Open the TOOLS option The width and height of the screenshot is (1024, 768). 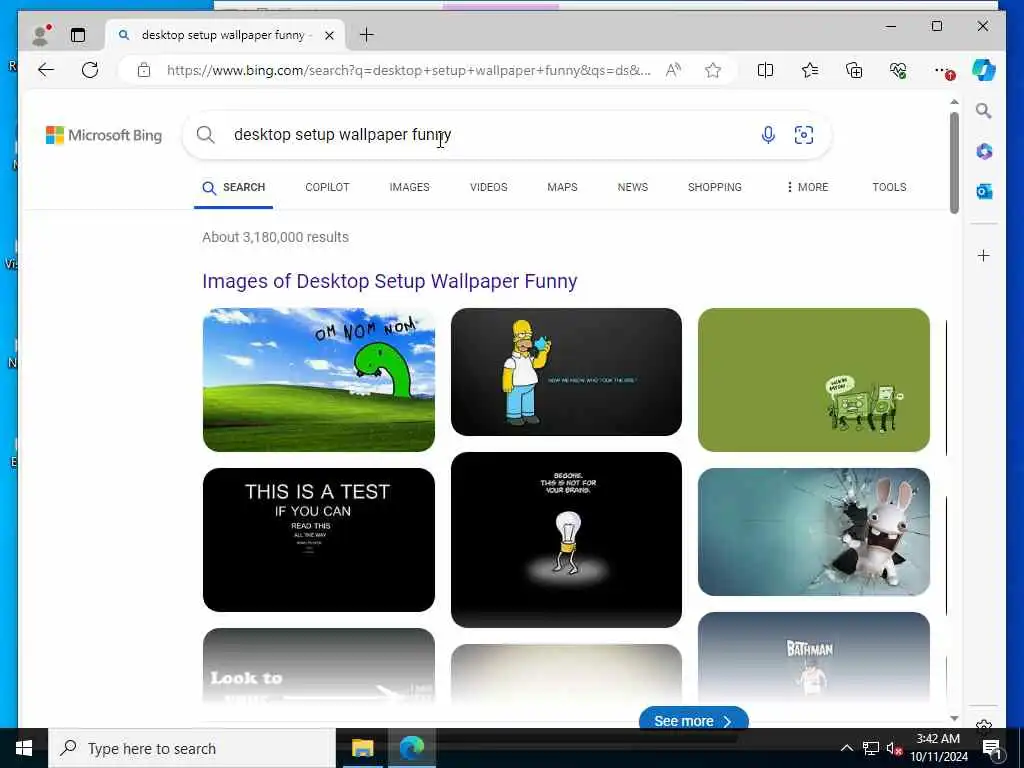889,187
